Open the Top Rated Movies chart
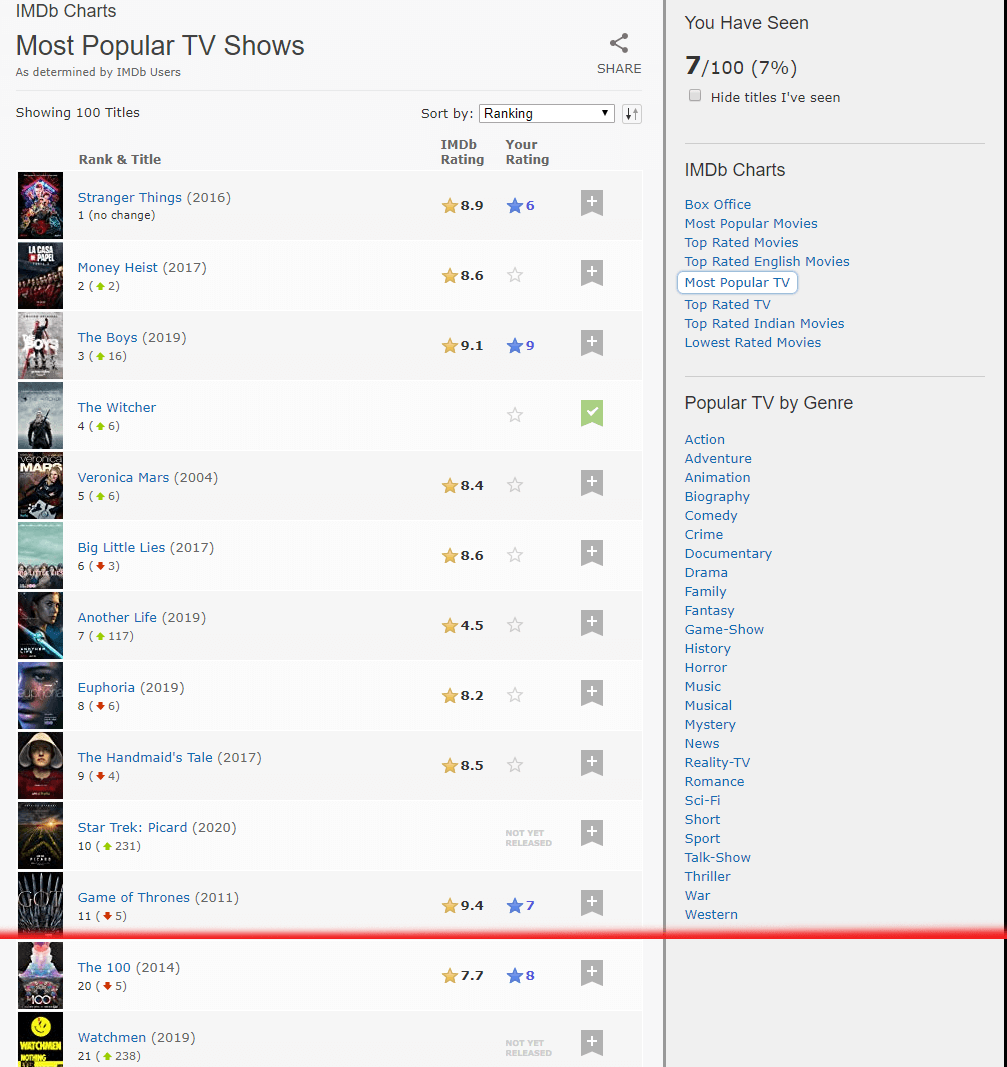Screen dimensions: 1007x1067 (x=741, y=242)
